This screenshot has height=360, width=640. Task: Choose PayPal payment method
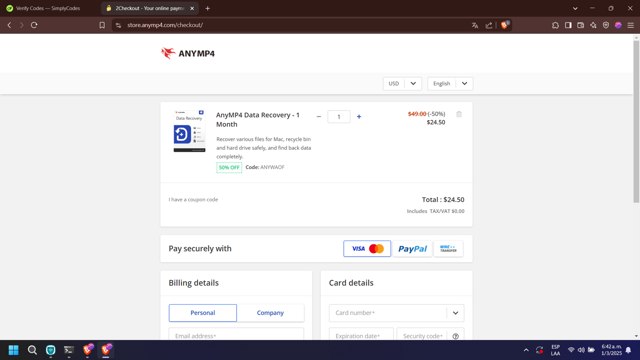pyautogui.click(x=412, y=249)
